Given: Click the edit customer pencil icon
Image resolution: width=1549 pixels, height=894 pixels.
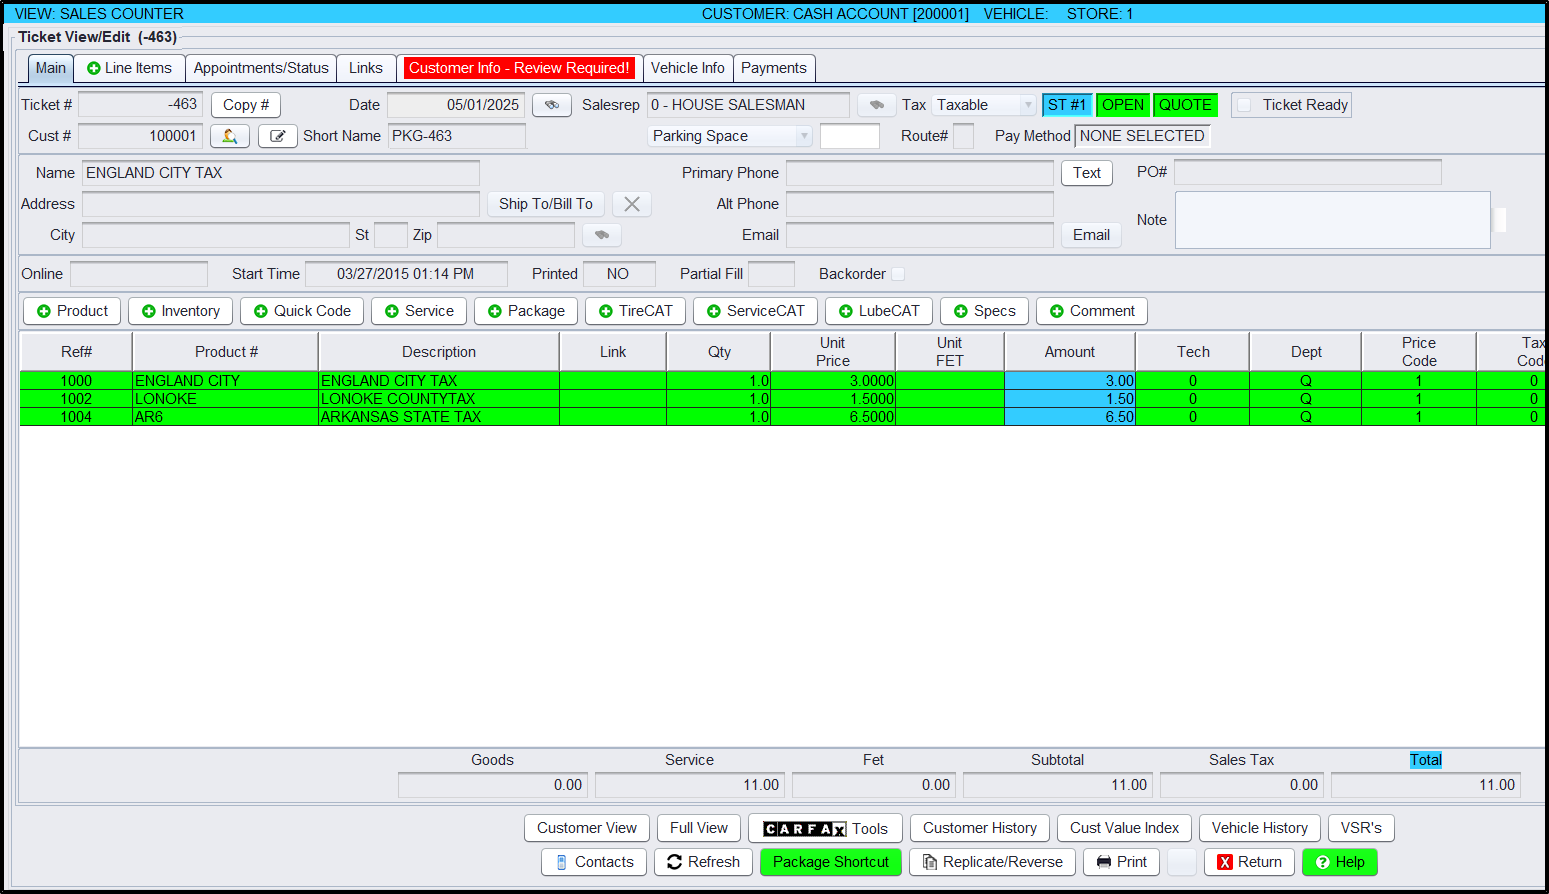Looking at the screenshot, I should pos(277,136).
